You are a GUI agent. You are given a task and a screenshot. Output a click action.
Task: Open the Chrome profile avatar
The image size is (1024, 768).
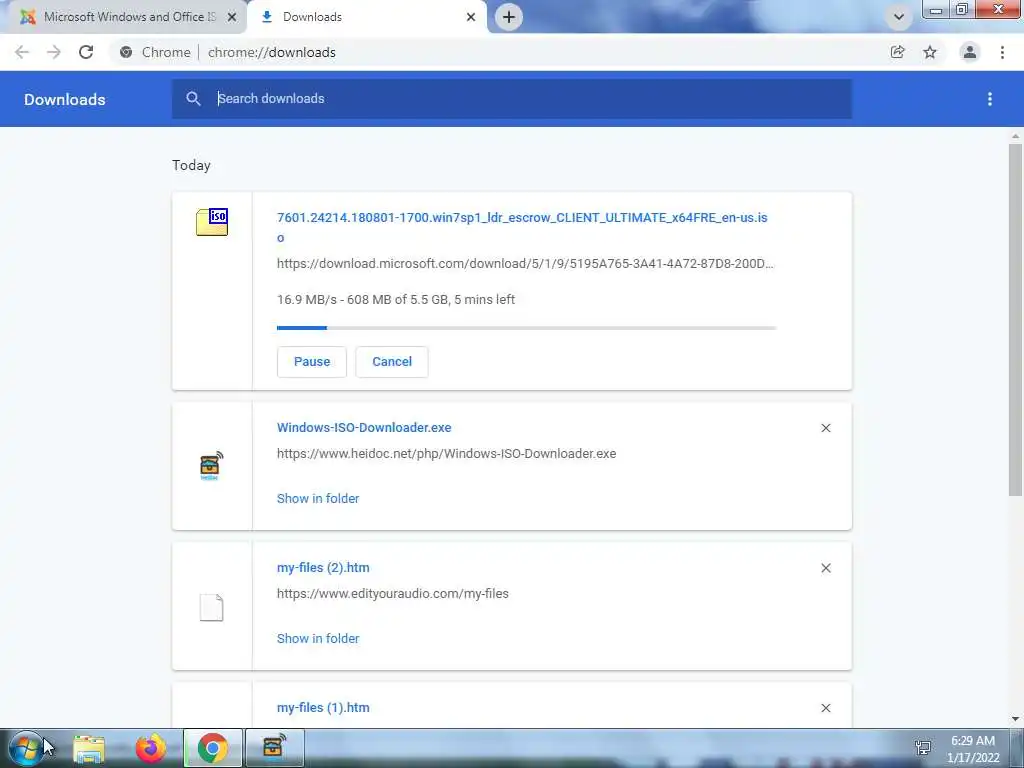(970, 52)
